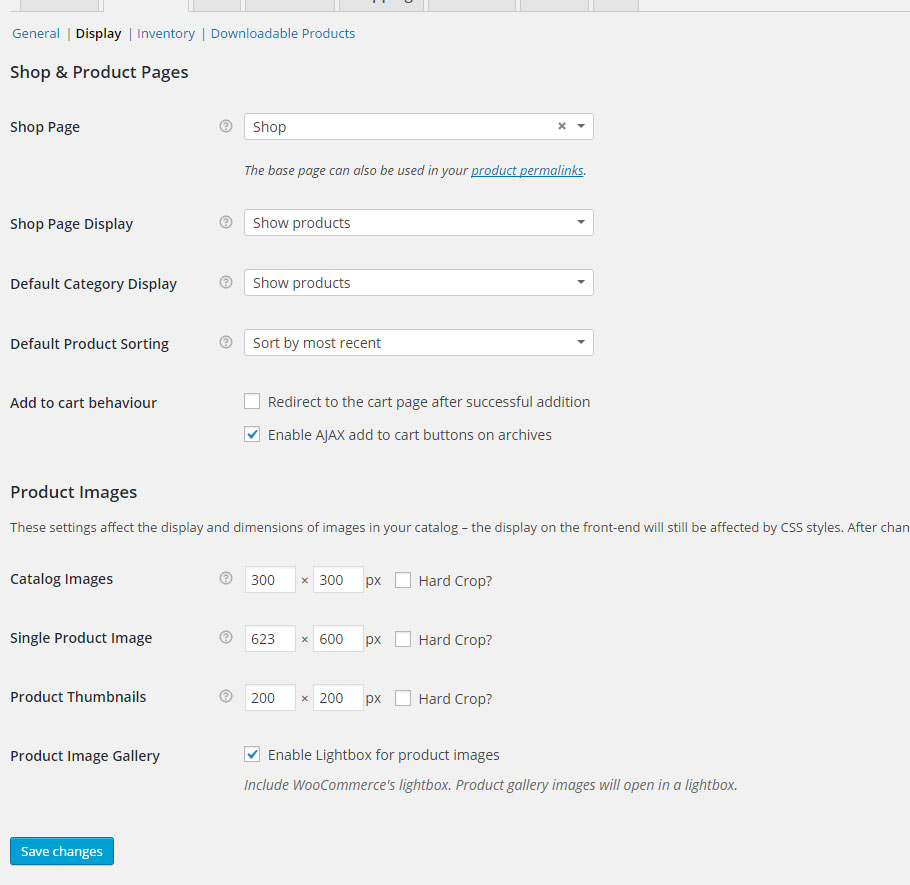Screen dimensions: 910x885
Task: Click the Single Product Image width field
Action: (270, 639)
